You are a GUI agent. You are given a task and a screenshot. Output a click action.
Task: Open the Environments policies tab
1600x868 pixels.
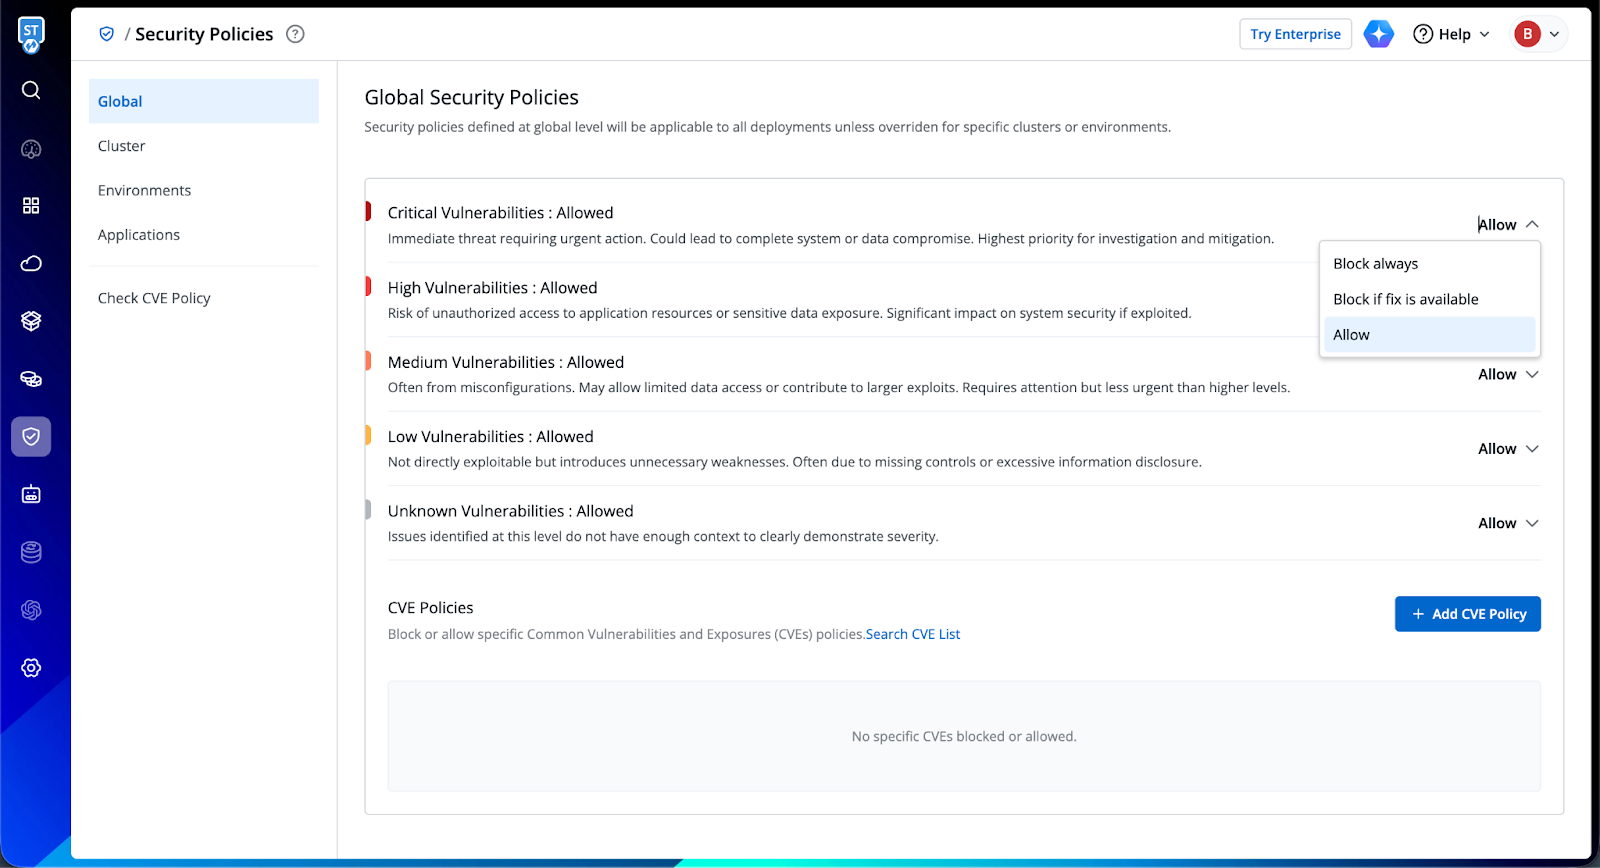coord(144,190)
